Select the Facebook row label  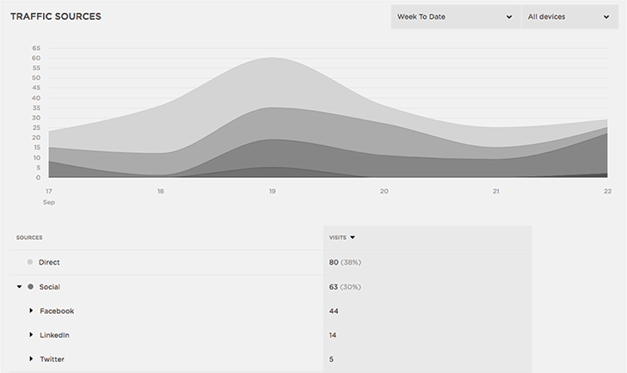57,311
